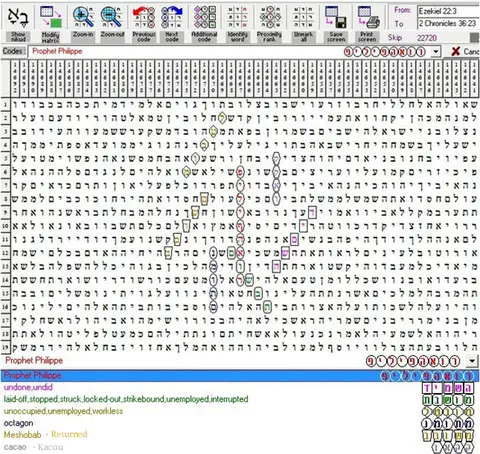Open the Codes field dropdown arrow
The width and height of the screenshot is (480, 454).
tap(436, 52)
